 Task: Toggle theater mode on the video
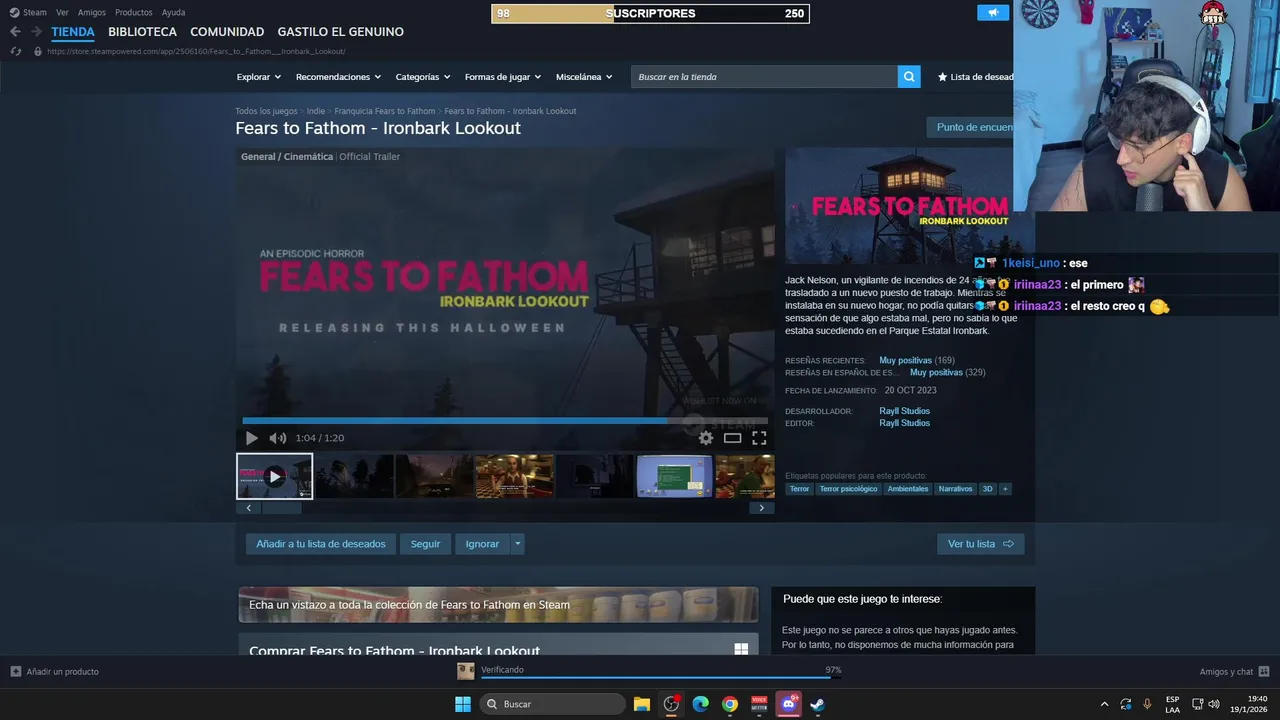[733, 438]
